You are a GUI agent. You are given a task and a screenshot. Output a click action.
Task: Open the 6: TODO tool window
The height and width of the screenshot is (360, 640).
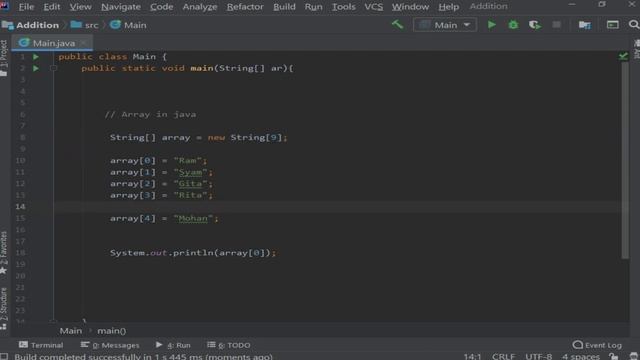click(229, 345)
